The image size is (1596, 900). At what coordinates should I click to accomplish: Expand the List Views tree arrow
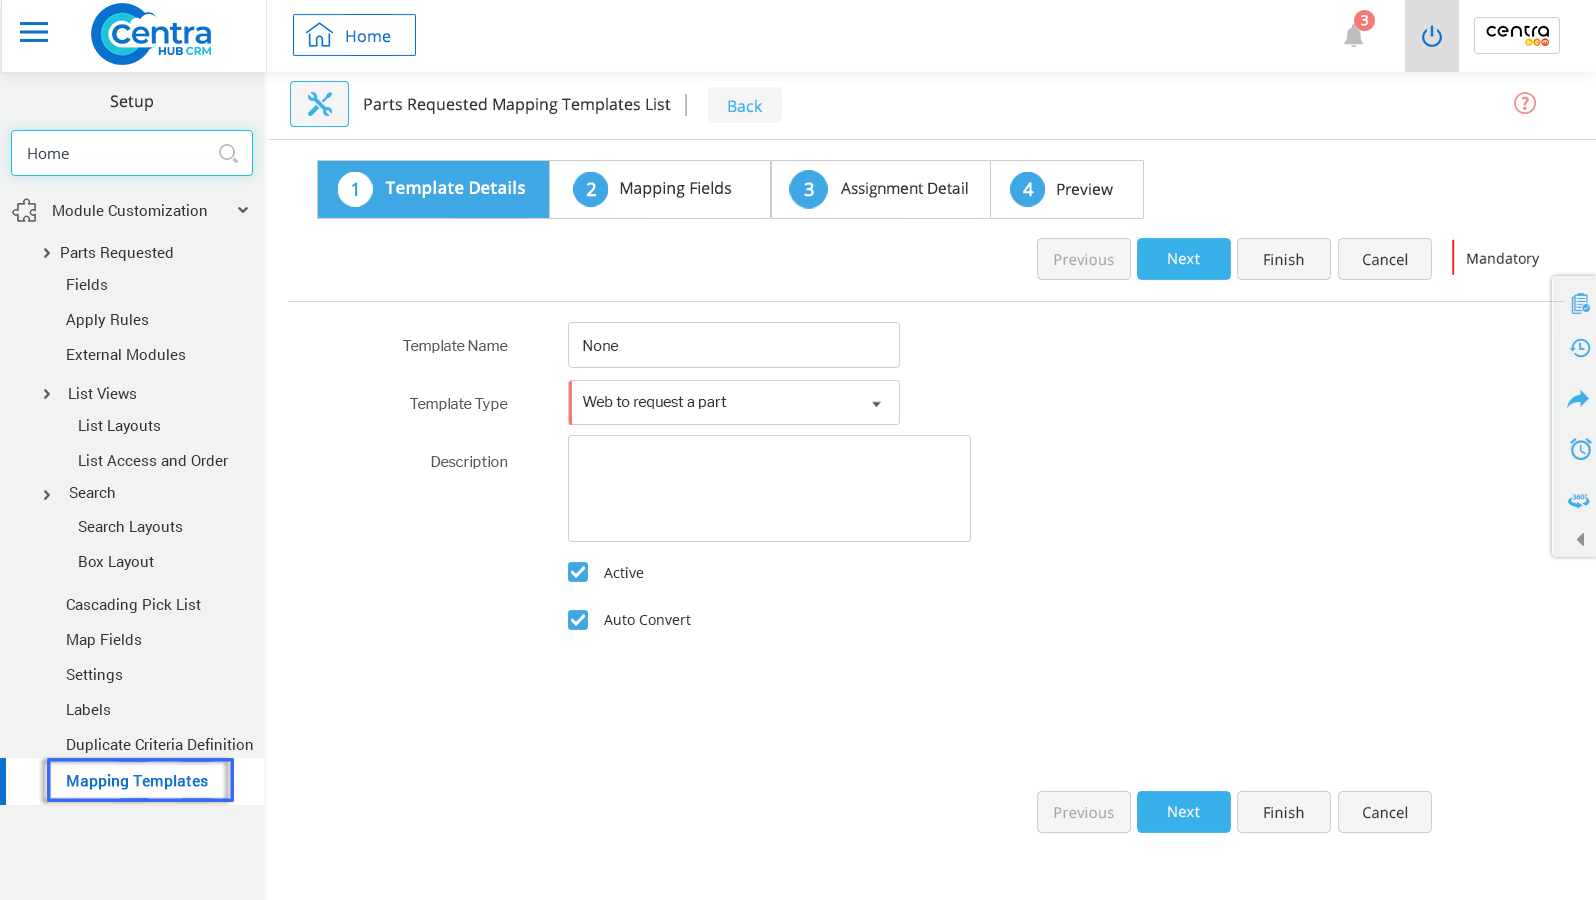click(x=46, y=394)
